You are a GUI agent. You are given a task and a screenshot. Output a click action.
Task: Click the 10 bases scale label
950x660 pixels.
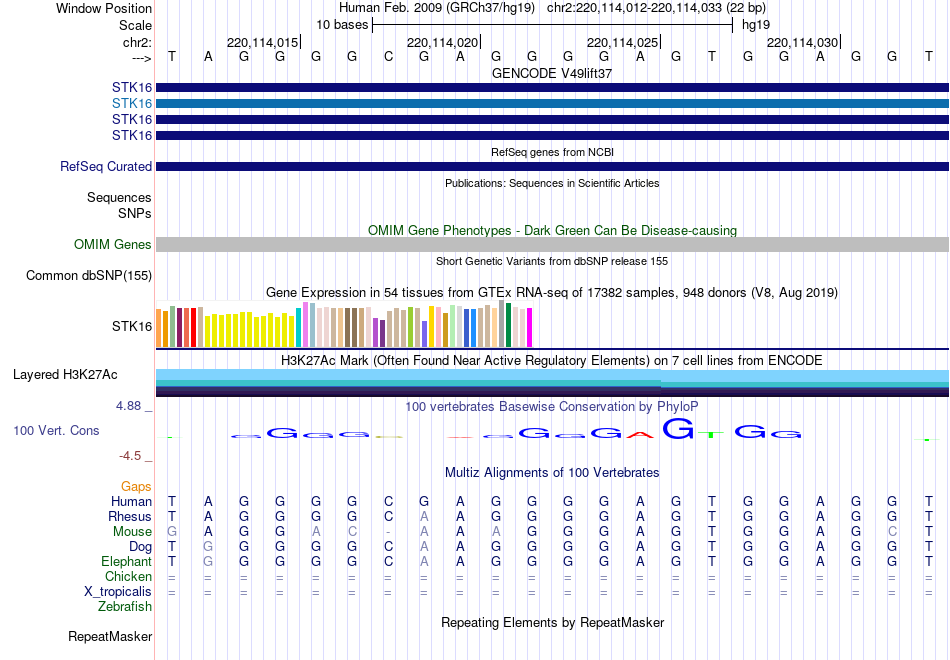pos(342,25)
